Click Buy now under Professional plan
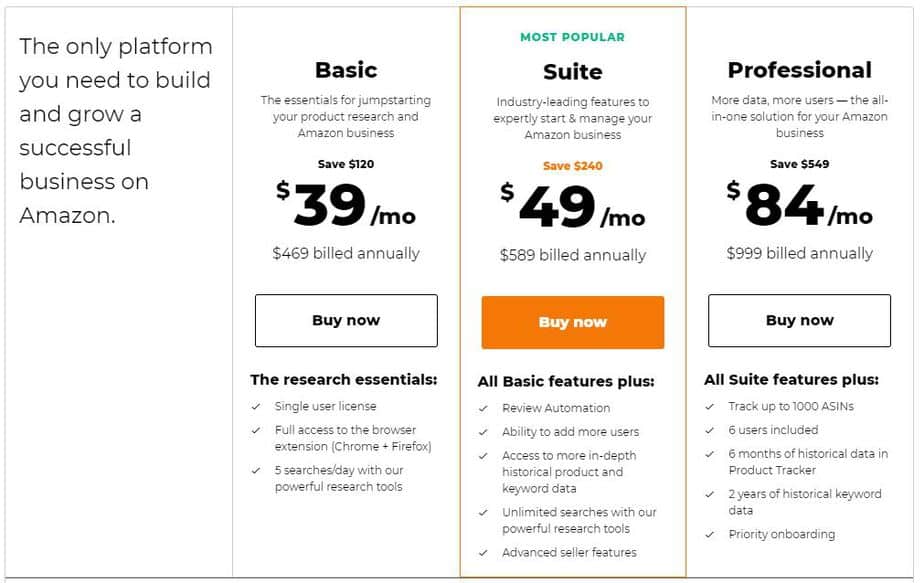The height and width of the screenshot is (583, 924). [799, 320]
